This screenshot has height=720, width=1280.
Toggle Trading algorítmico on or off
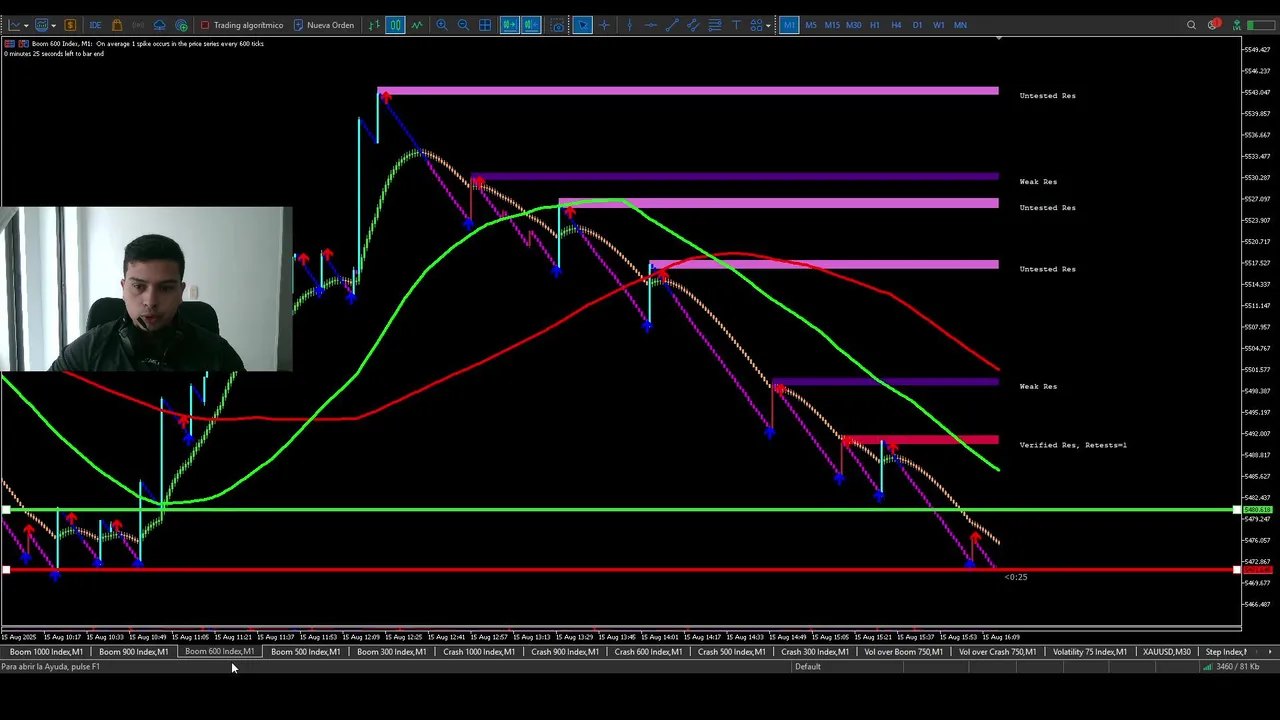point(242,25)
